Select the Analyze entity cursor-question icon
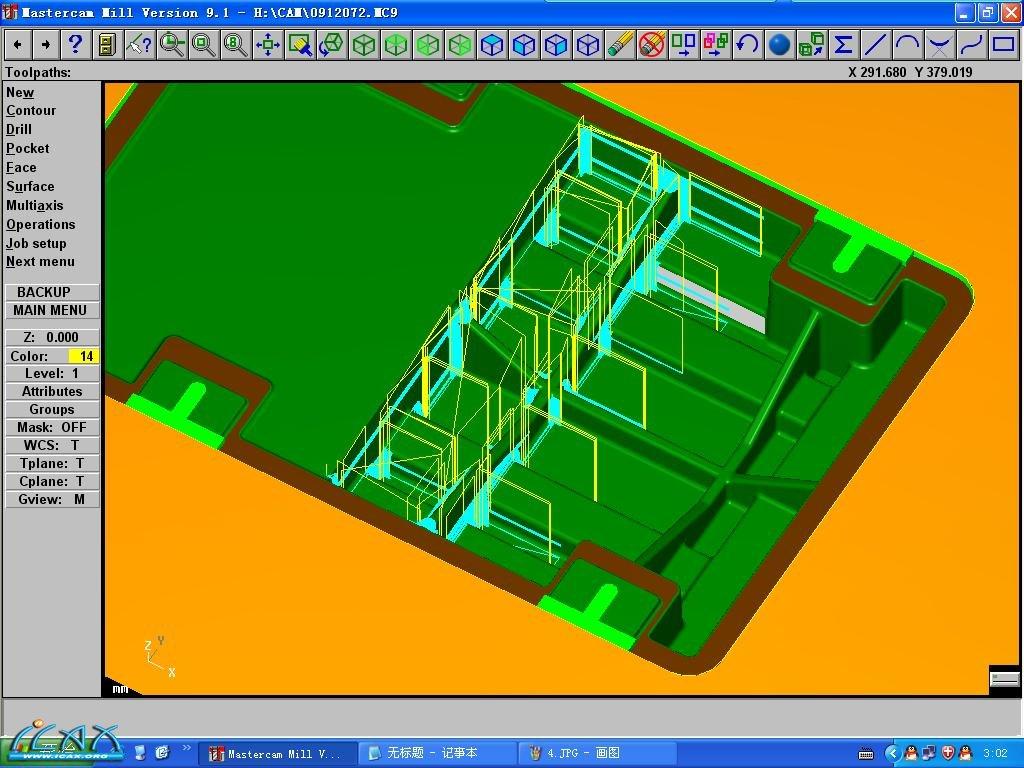This screenshot has width=1024, height=768. pos(139,45)
